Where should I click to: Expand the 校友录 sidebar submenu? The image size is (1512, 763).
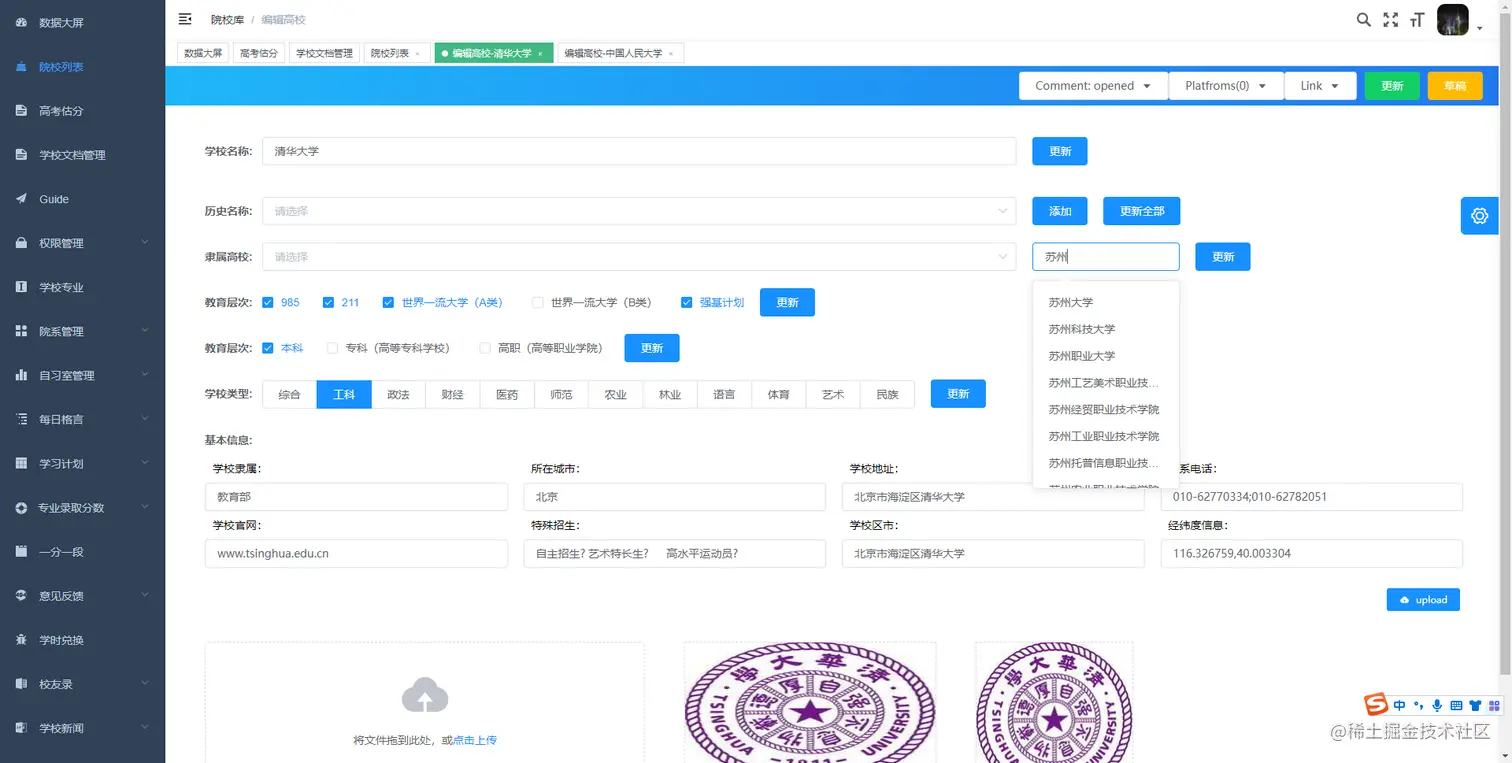[x=145, y=683]
